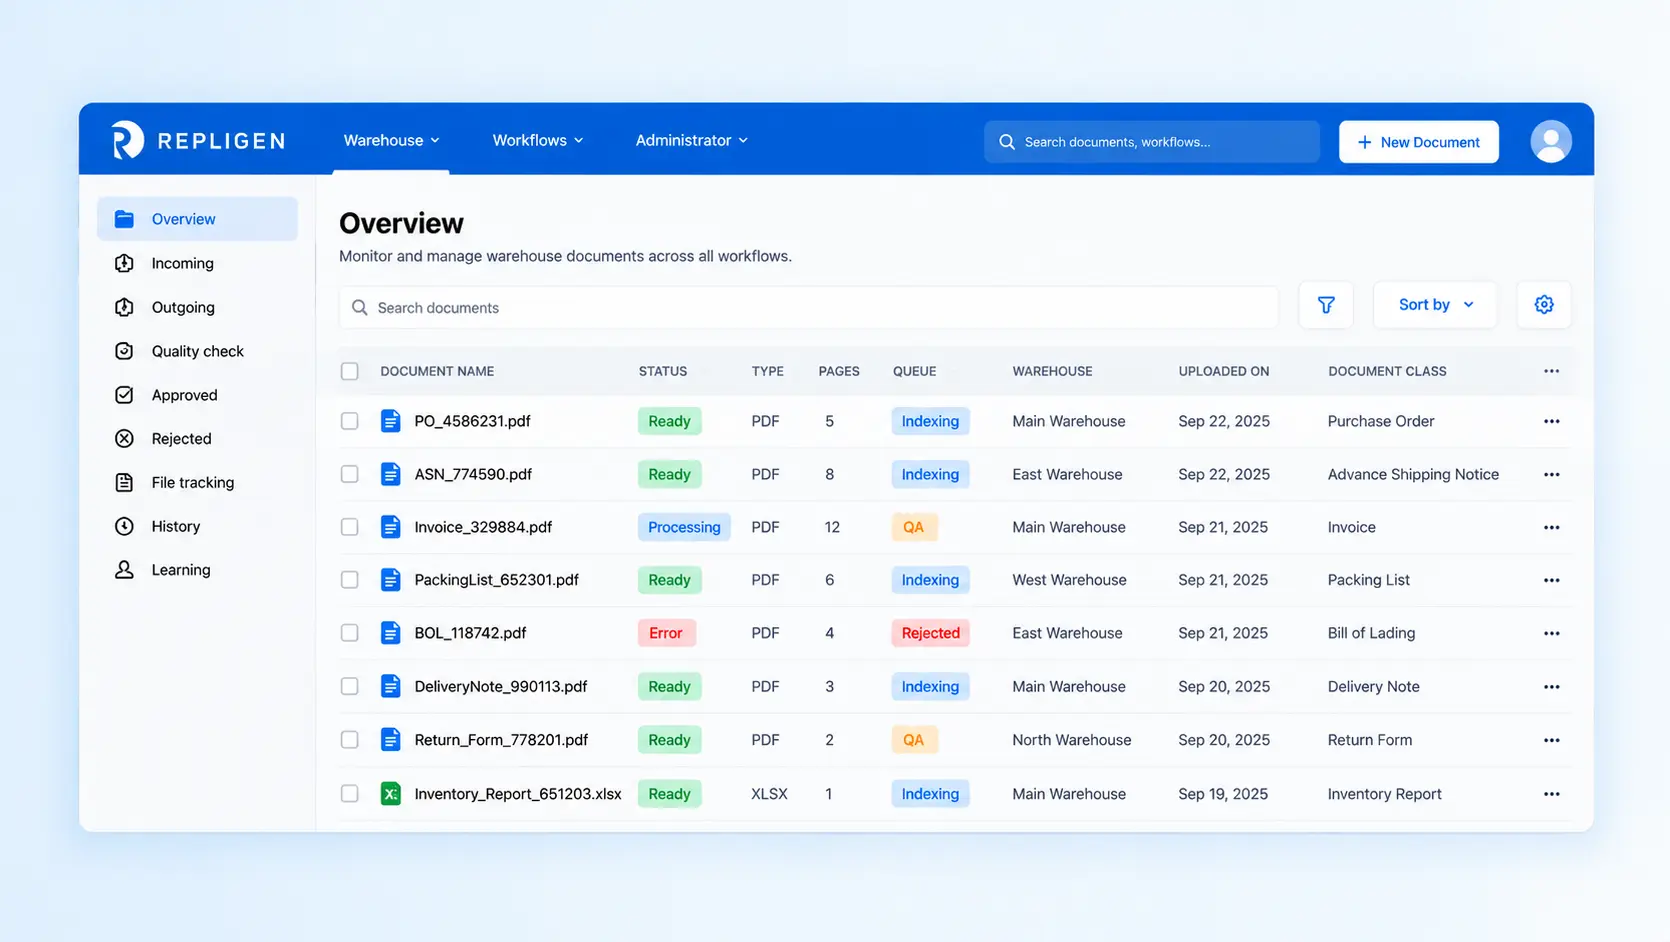The image size is (1670, 942).
Task: Check the box for Inventory_Report_651203.xlsx
Action: coord(349,794)
